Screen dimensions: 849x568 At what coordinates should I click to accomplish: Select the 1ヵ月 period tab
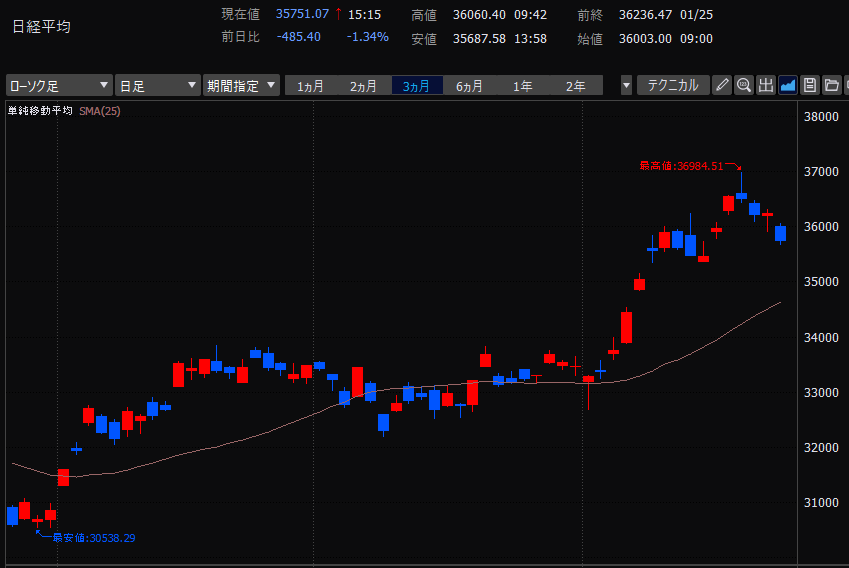pos(311,86)
